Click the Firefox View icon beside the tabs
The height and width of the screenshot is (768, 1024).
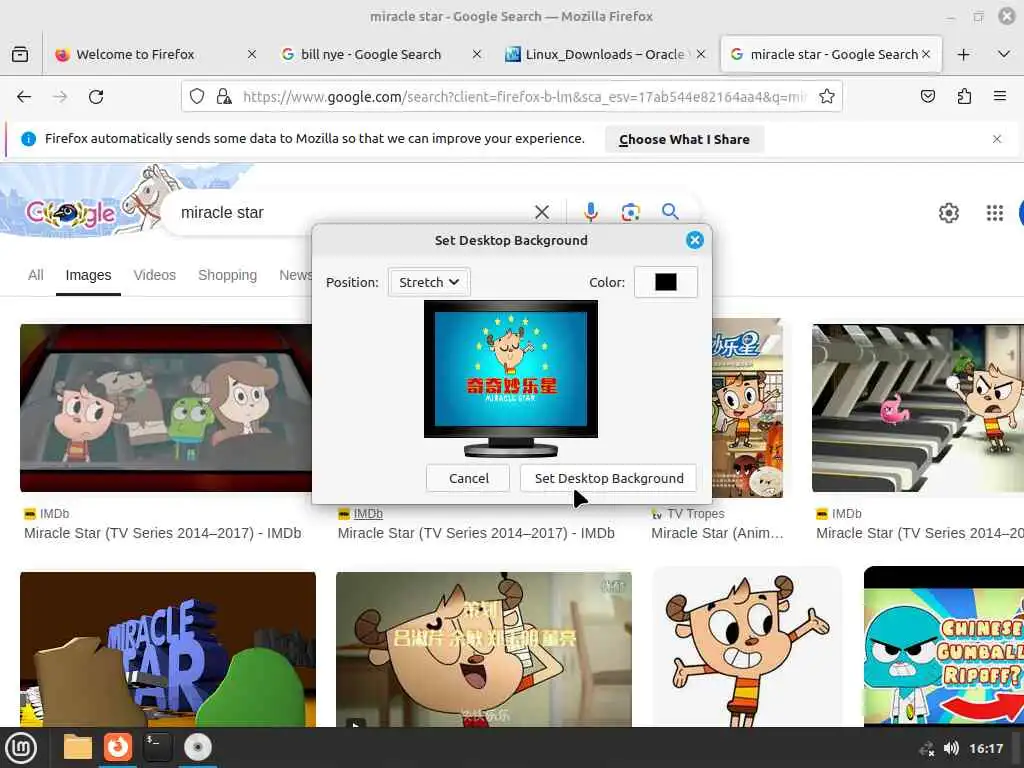tap(20, 54)
